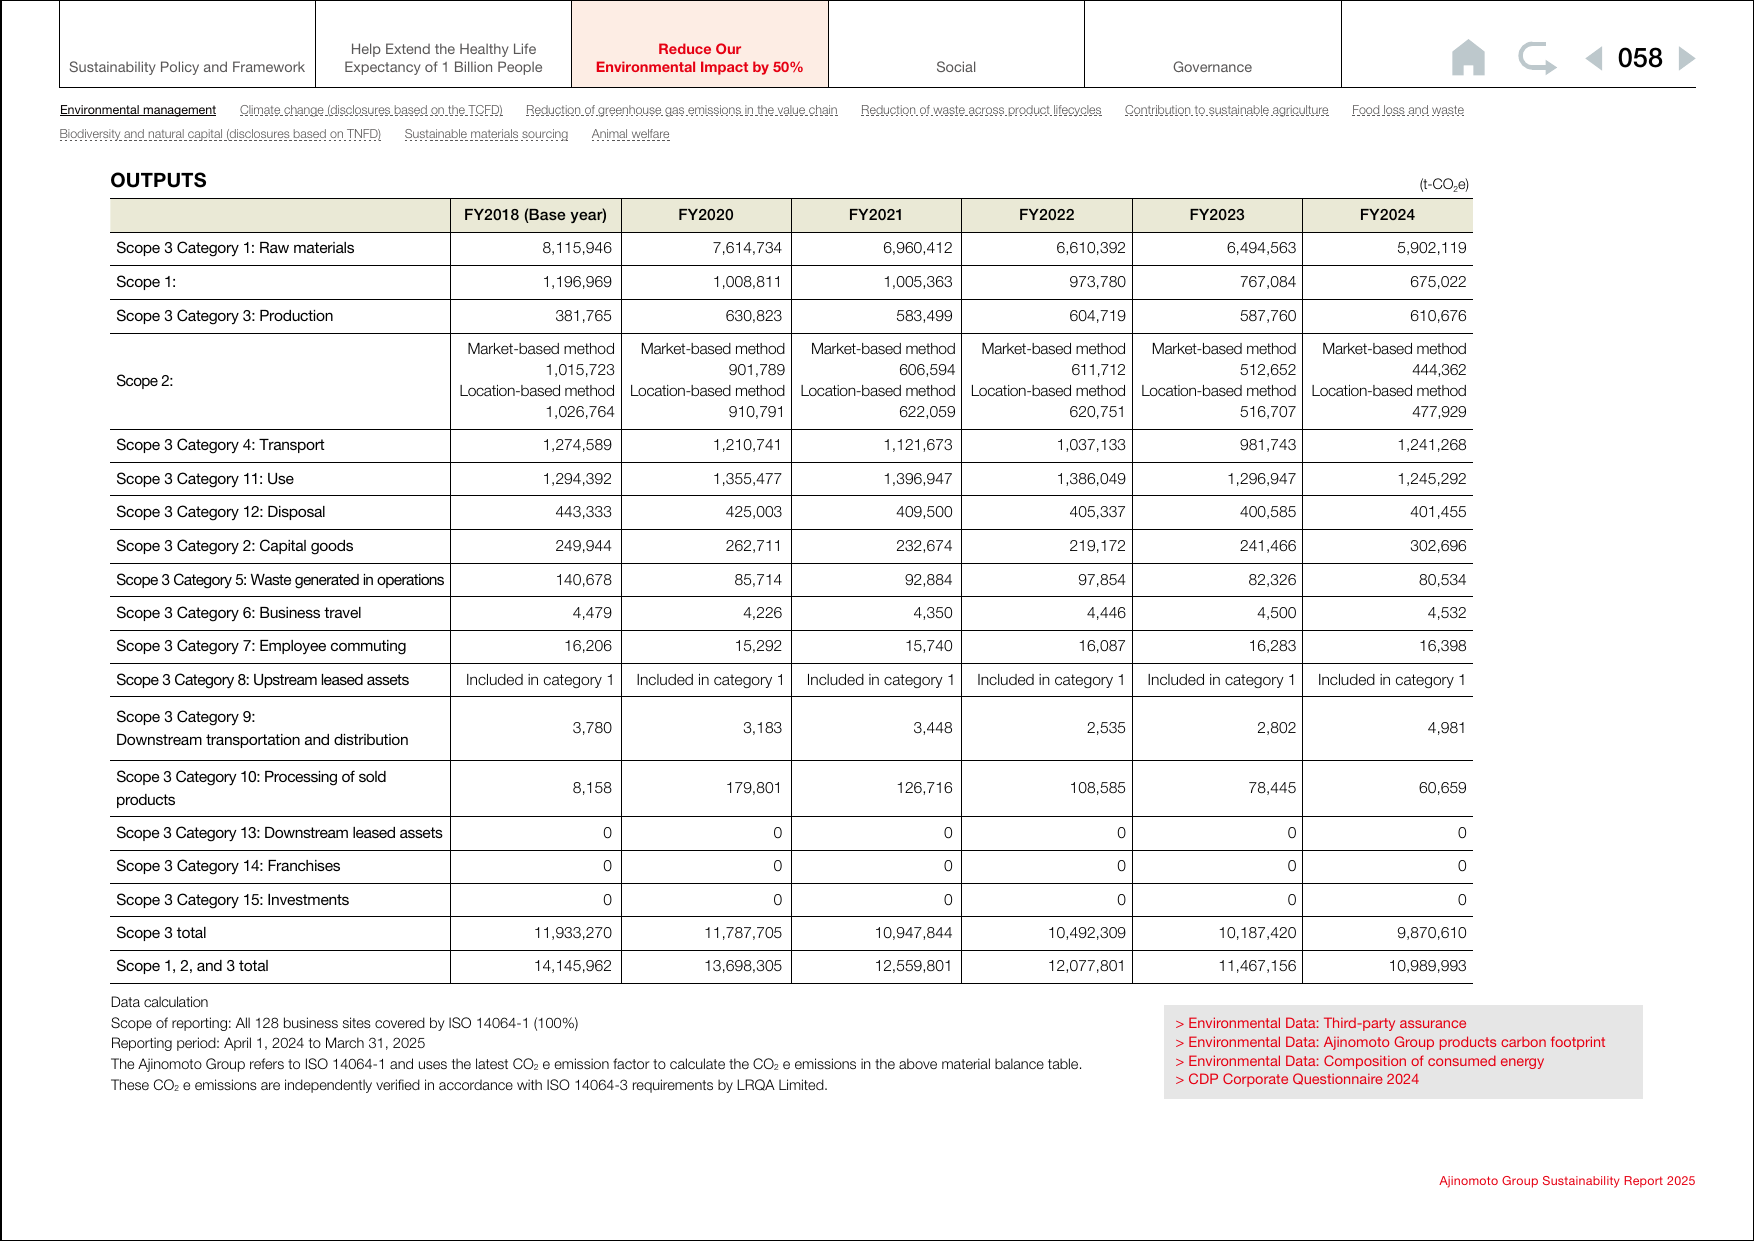Screen dimensions: 1754x1241
Task: Click Scope 3 Category 1: Raw materials row label
Action: pos(235,248)
